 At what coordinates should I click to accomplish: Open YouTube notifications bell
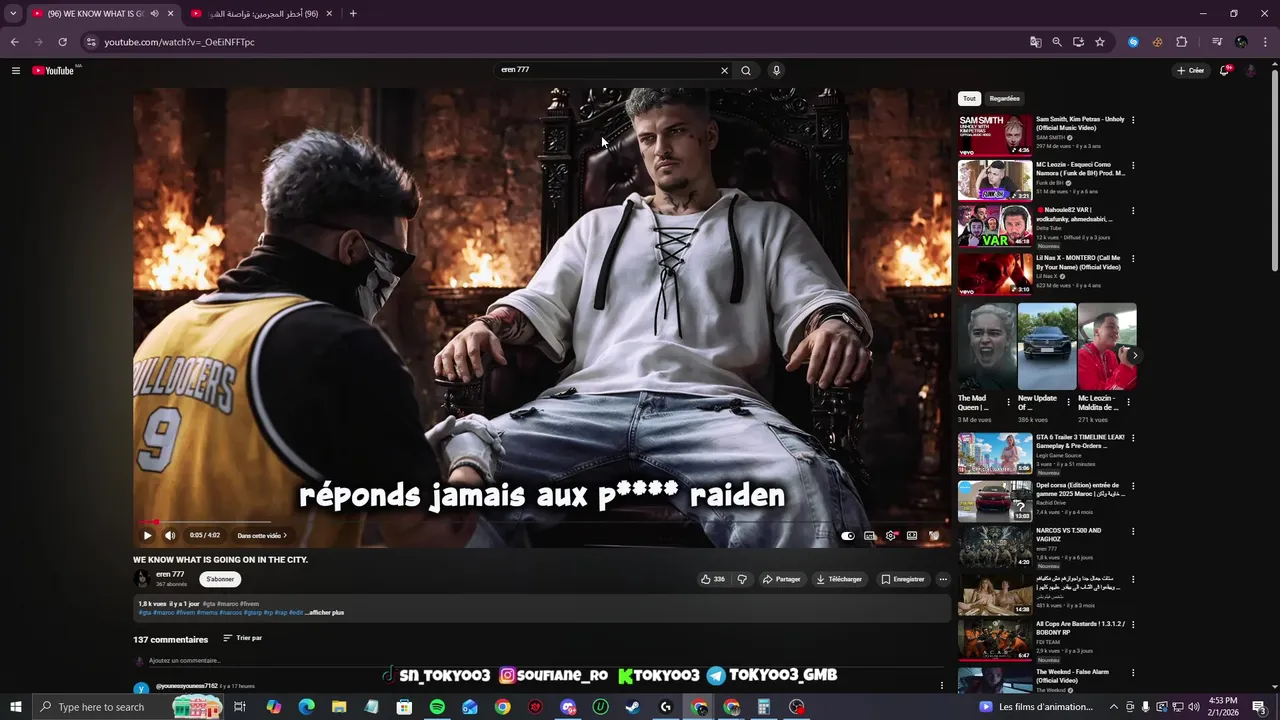pyautogui.click(x=1224, y=70)
